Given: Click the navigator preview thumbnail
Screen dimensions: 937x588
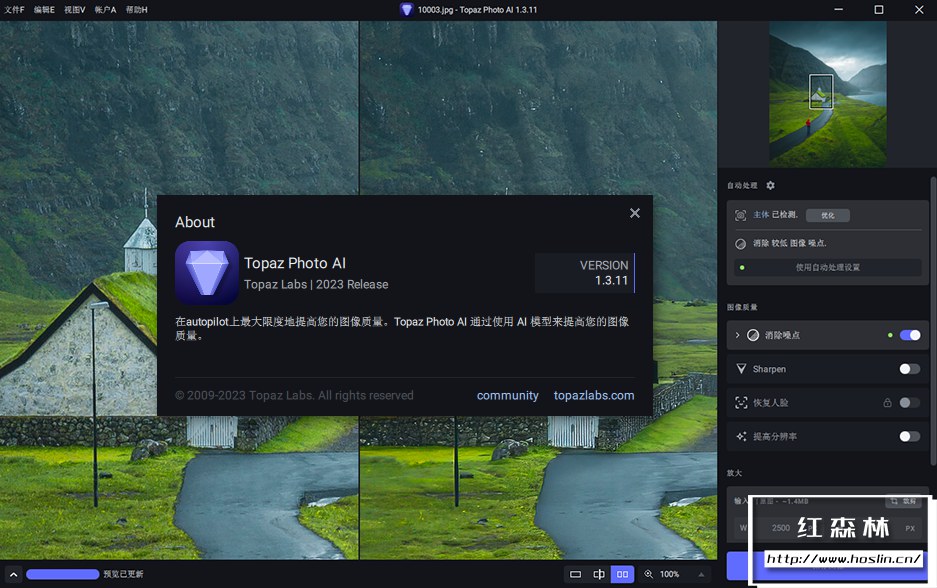Looking at the screenshot, I should click(x=828, y=94).
